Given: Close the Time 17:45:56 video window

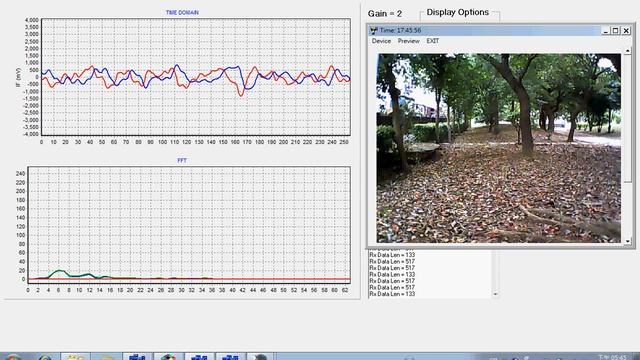Looking at the screenshot, I should tap(626, 31).
